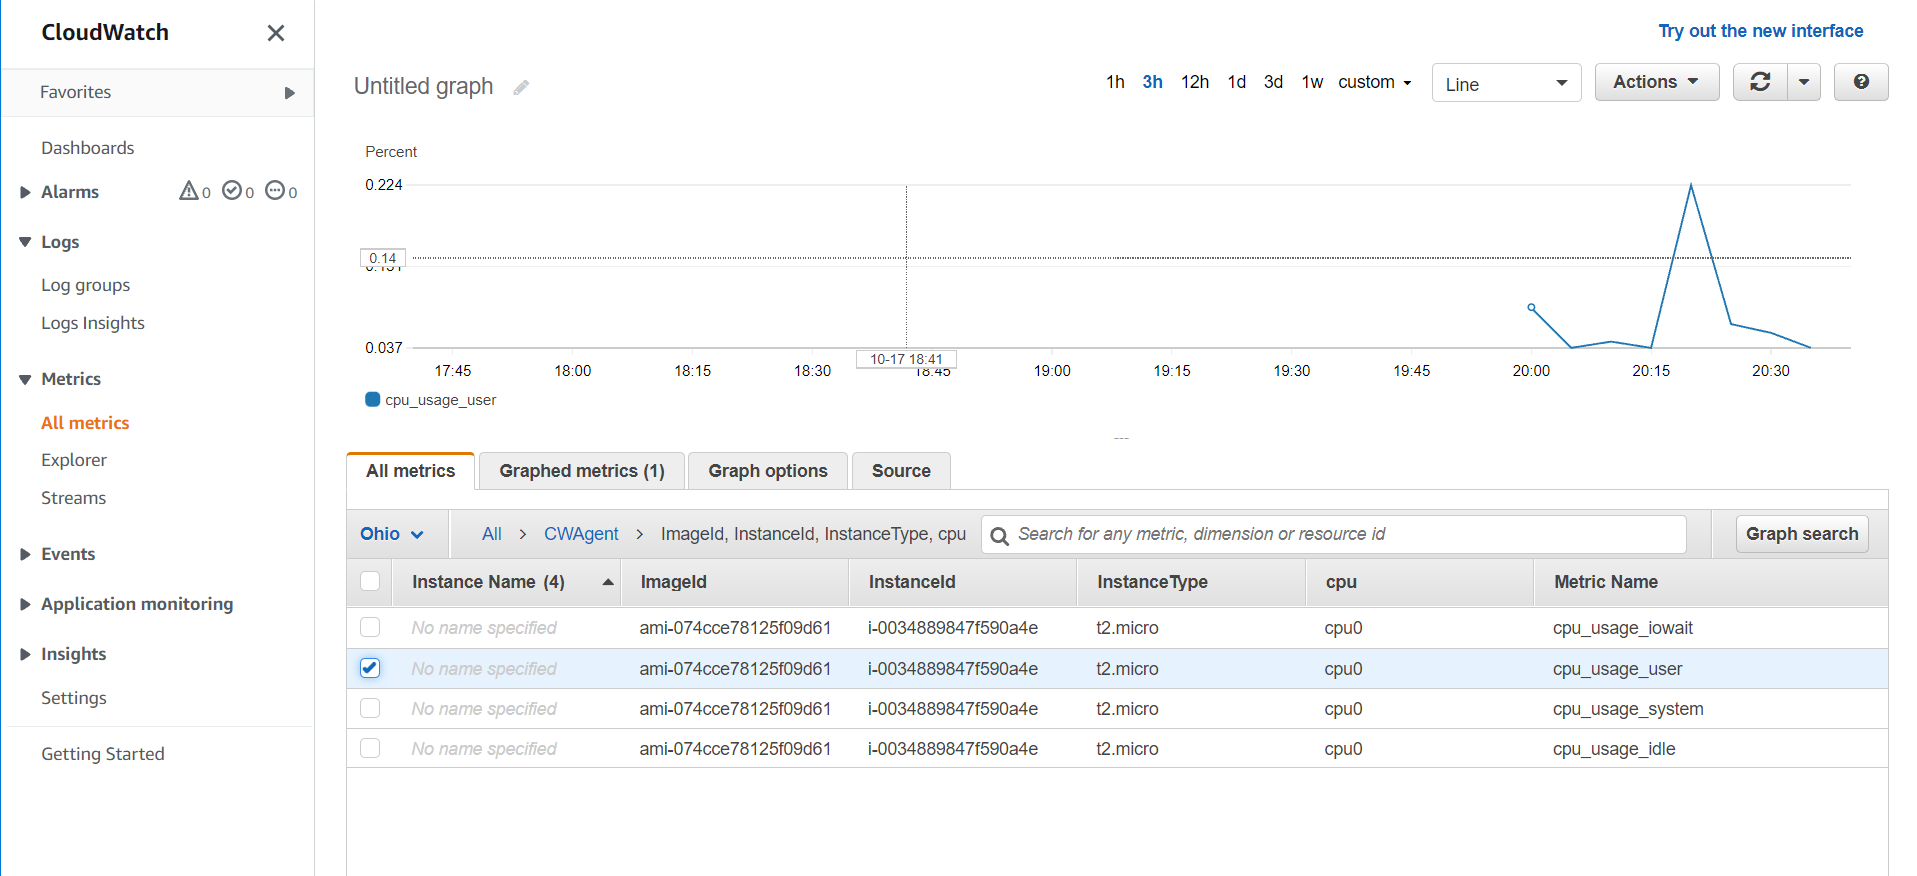1917x876 pixels.
Task: Go to CWAgent breadcrumb
Action: (581, 534)
